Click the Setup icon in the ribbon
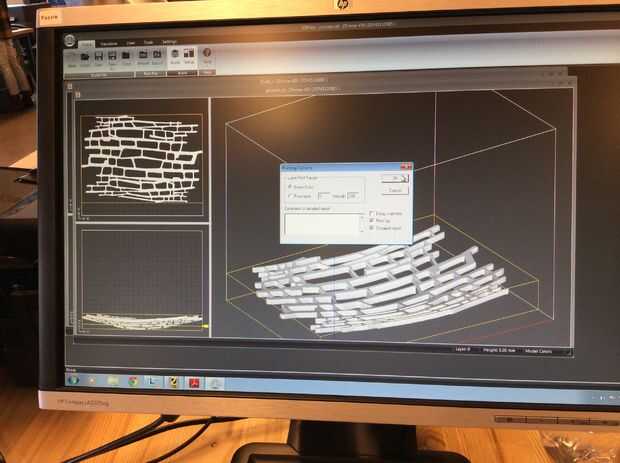Viewport: 620px width, 463px height. (189, 54)
